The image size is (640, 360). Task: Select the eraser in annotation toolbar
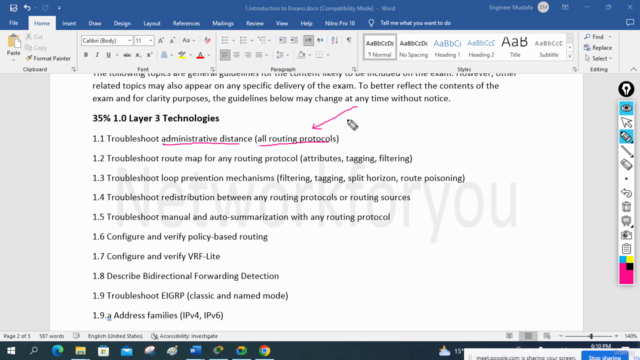click(x=626, y=164)
